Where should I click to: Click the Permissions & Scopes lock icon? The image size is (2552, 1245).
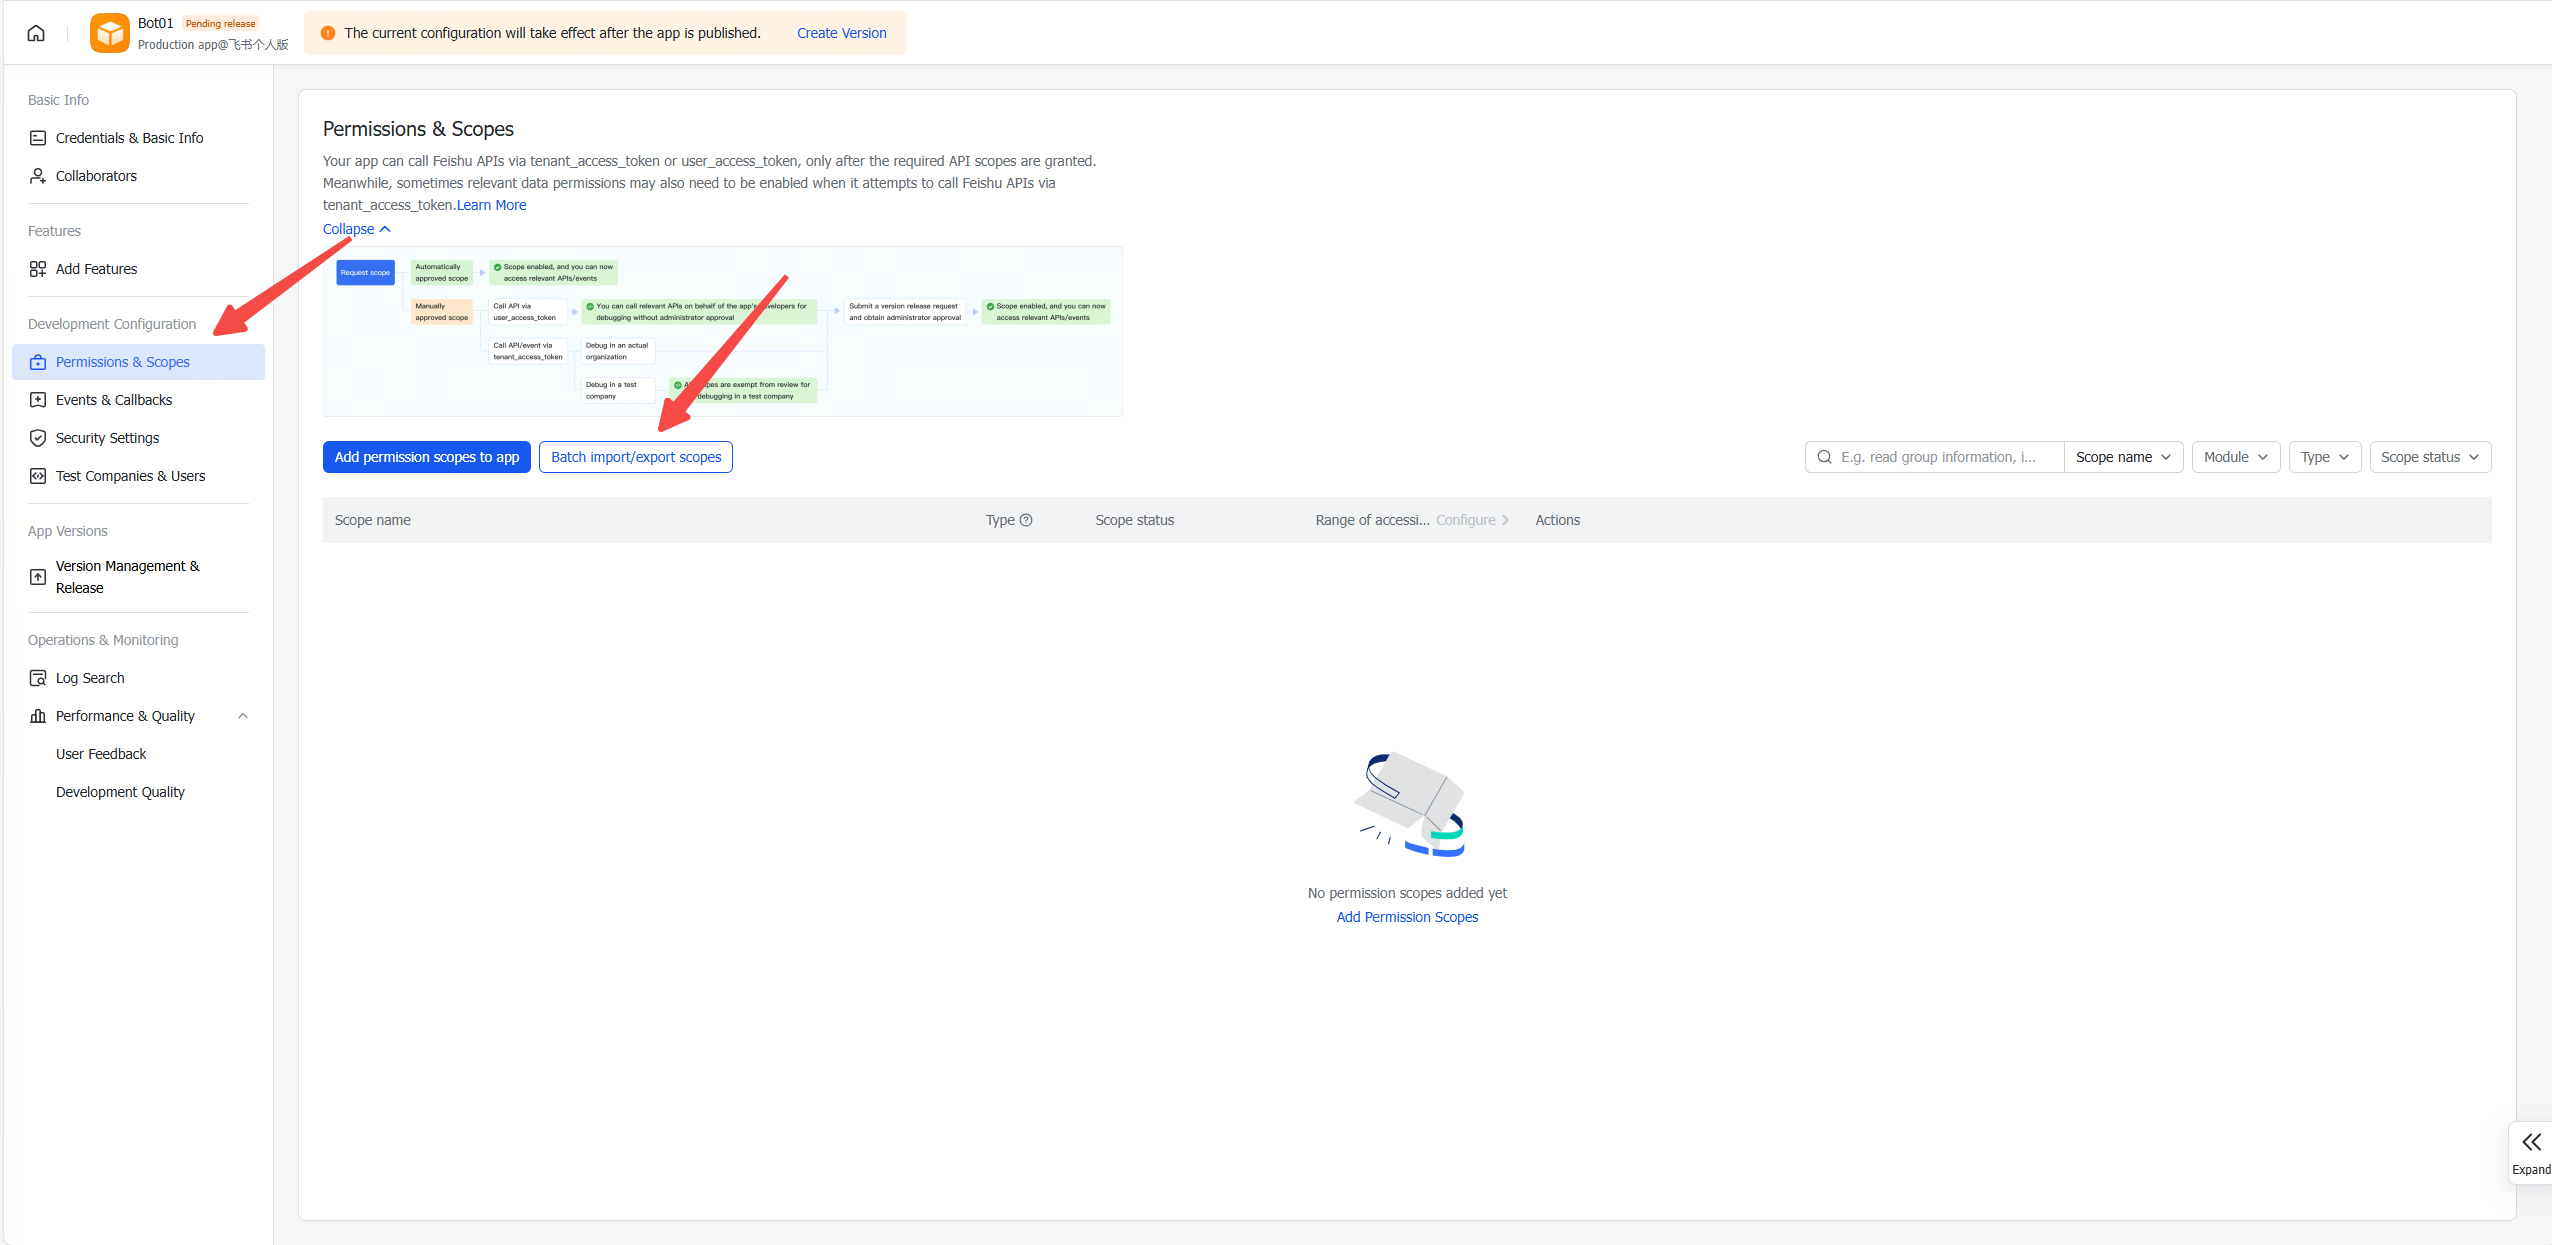point(38,362)
